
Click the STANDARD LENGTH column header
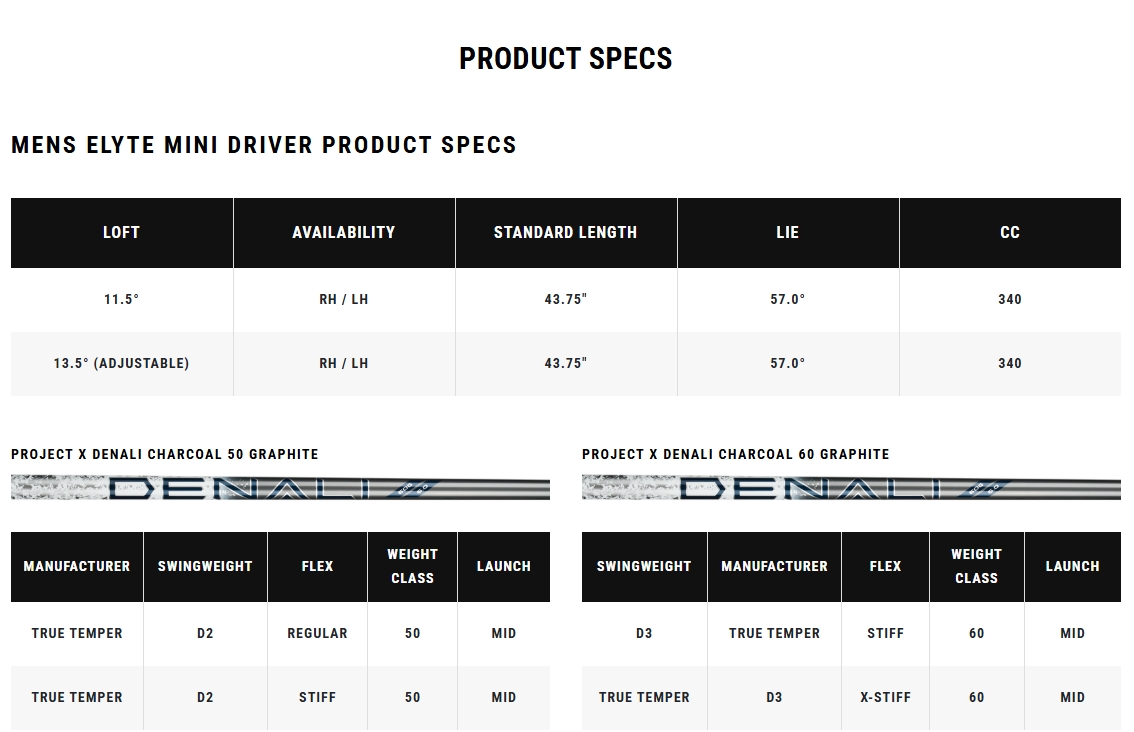tap(565, 232)
